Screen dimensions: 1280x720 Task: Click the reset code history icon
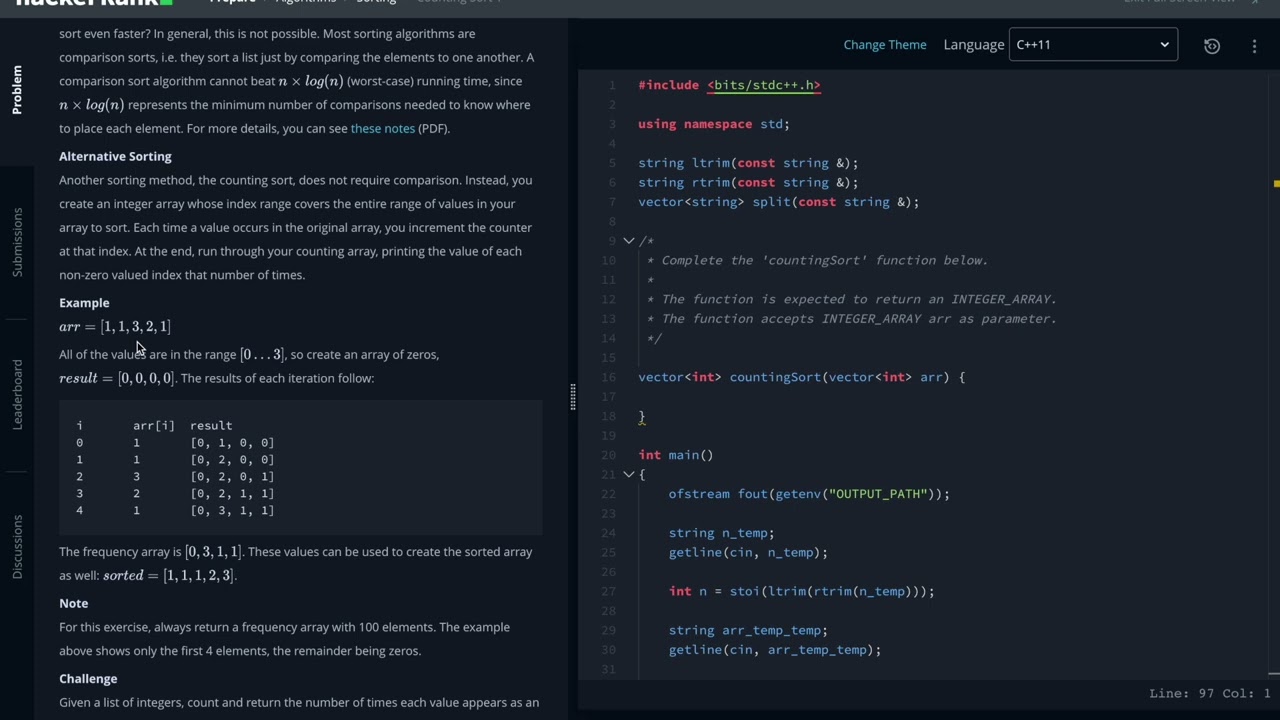tap(1212, 45)
